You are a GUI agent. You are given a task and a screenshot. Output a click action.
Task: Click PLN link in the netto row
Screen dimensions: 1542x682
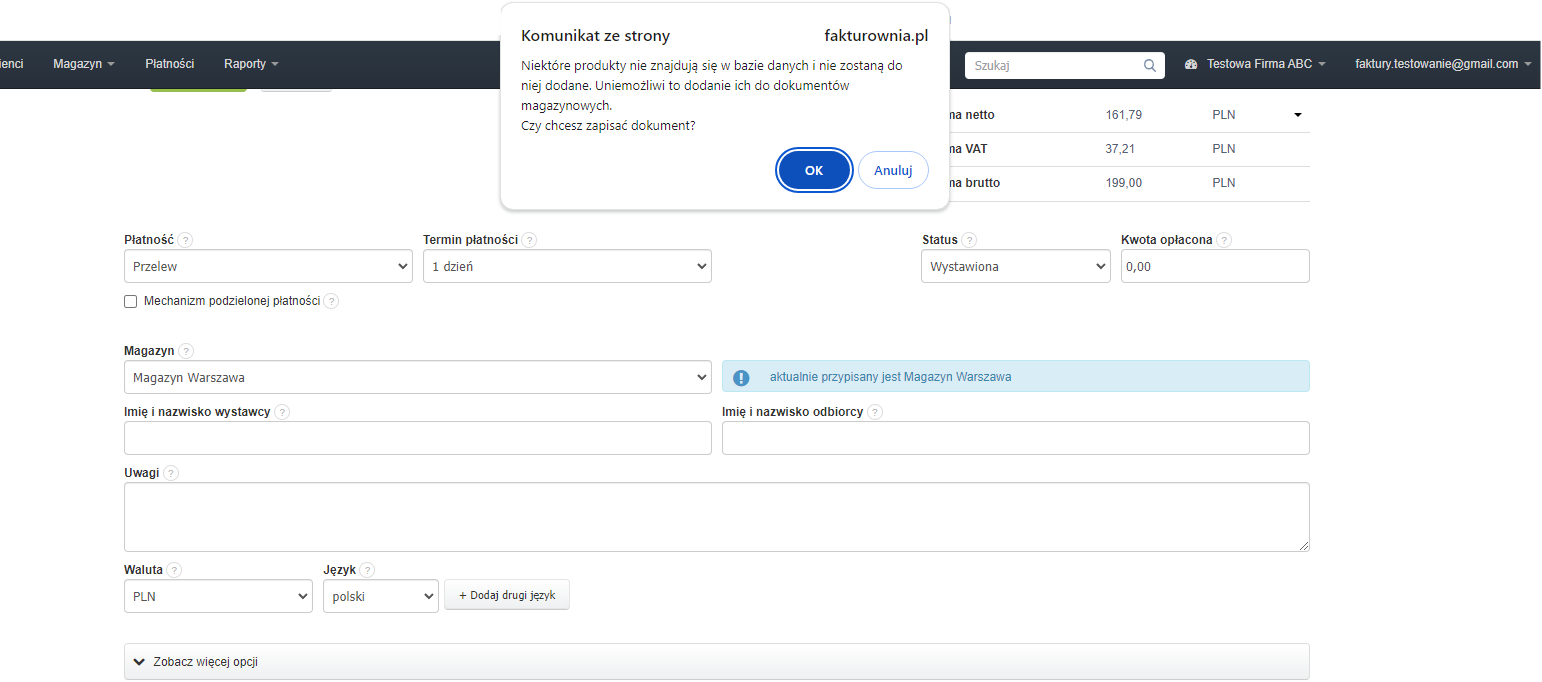point(1223,115)
